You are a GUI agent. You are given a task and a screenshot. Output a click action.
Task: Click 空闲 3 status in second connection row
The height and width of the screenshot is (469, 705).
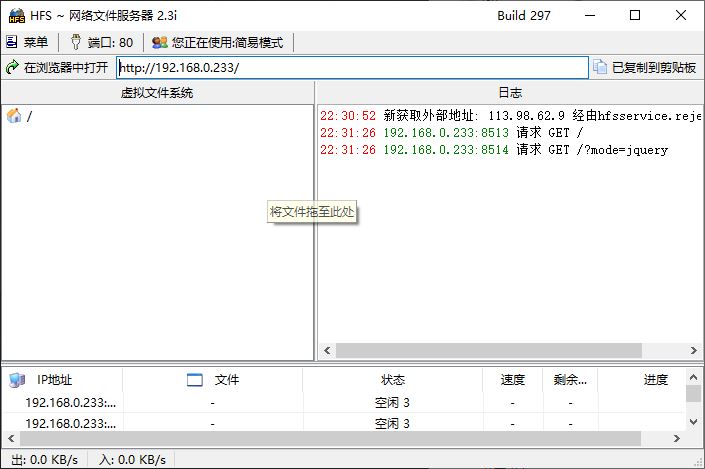point(392,423)
